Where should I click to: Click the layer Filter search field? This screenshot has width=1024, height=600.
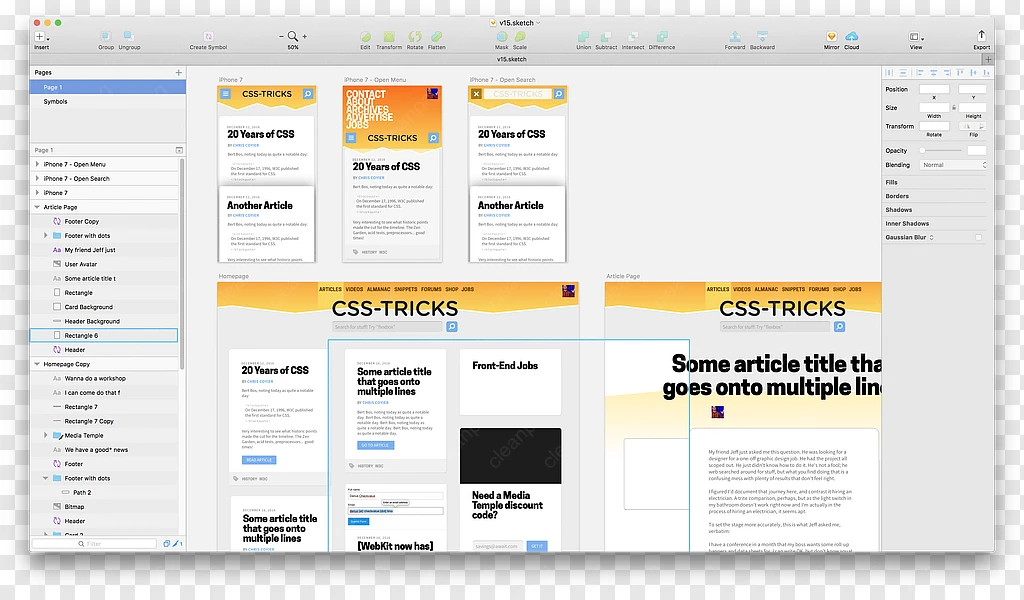point(95,543)
